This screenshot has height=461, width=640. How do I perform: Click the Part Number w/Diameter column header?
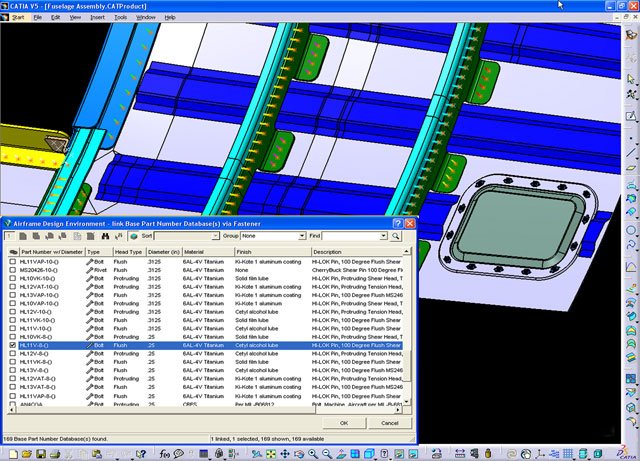pyautogui.click(x=52, y=252)
